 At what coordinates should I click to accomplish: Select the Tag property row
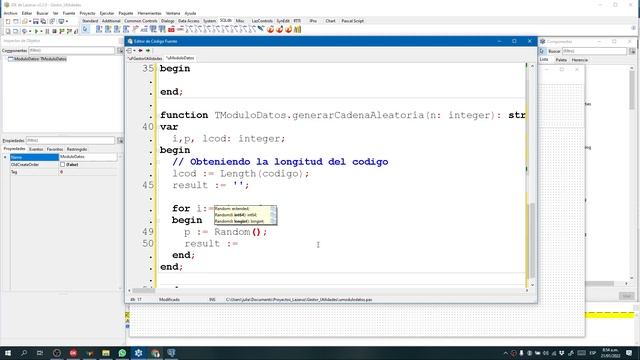(63, 172)
